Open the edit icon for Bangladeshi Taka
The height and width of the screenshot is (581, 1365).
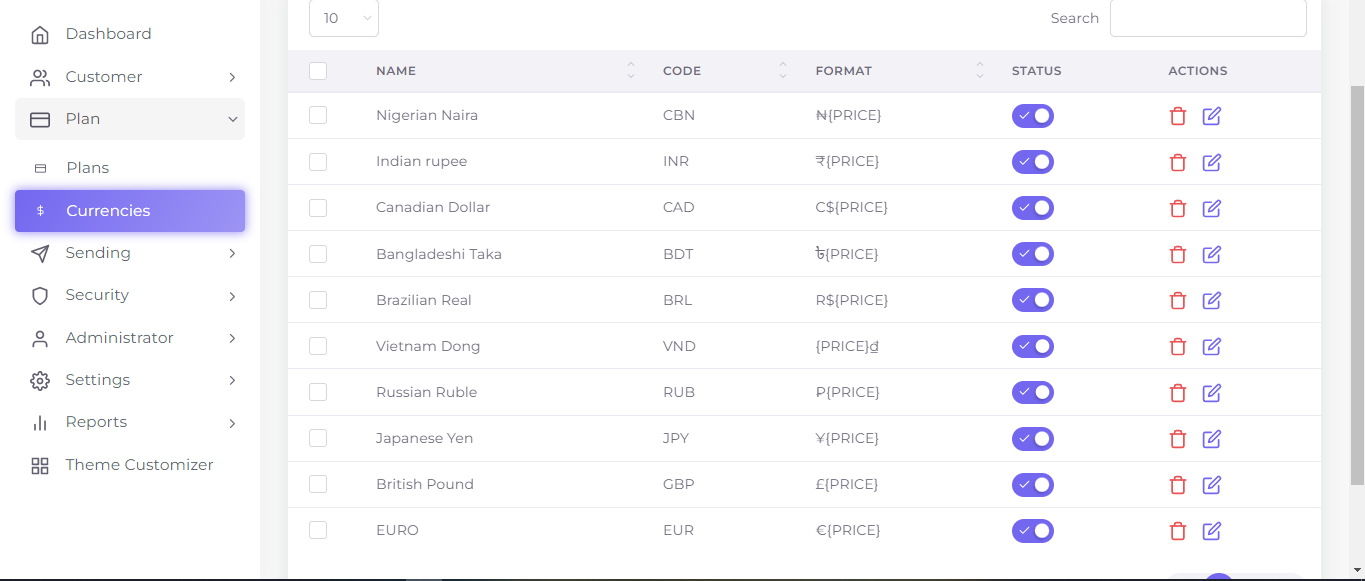1212,254
